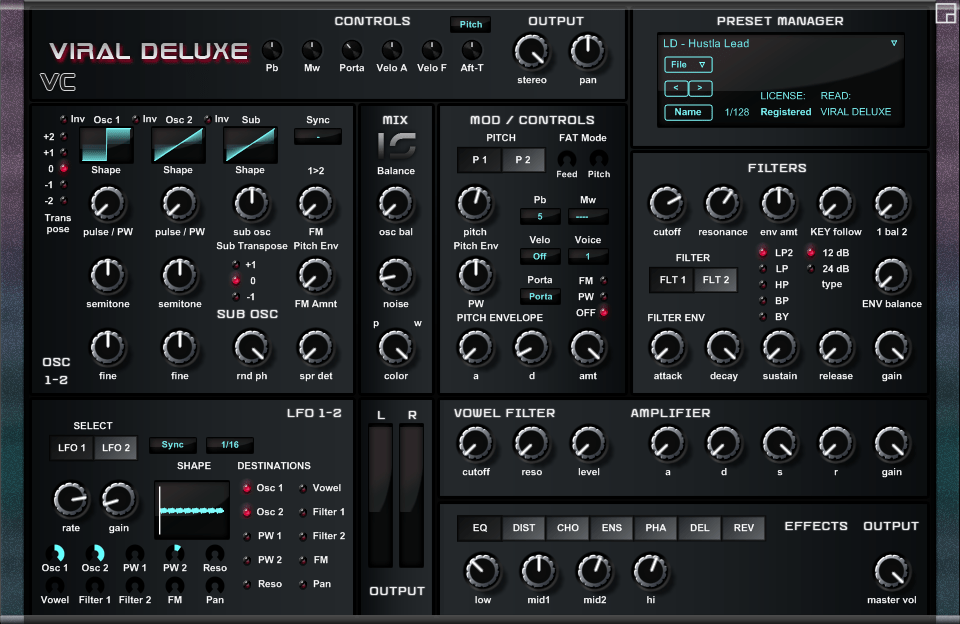The height and width of the screenshot is (624, 960).
Task: Click the Filter 1 LFO amount mini knob
Action: (x=95, y=585)
